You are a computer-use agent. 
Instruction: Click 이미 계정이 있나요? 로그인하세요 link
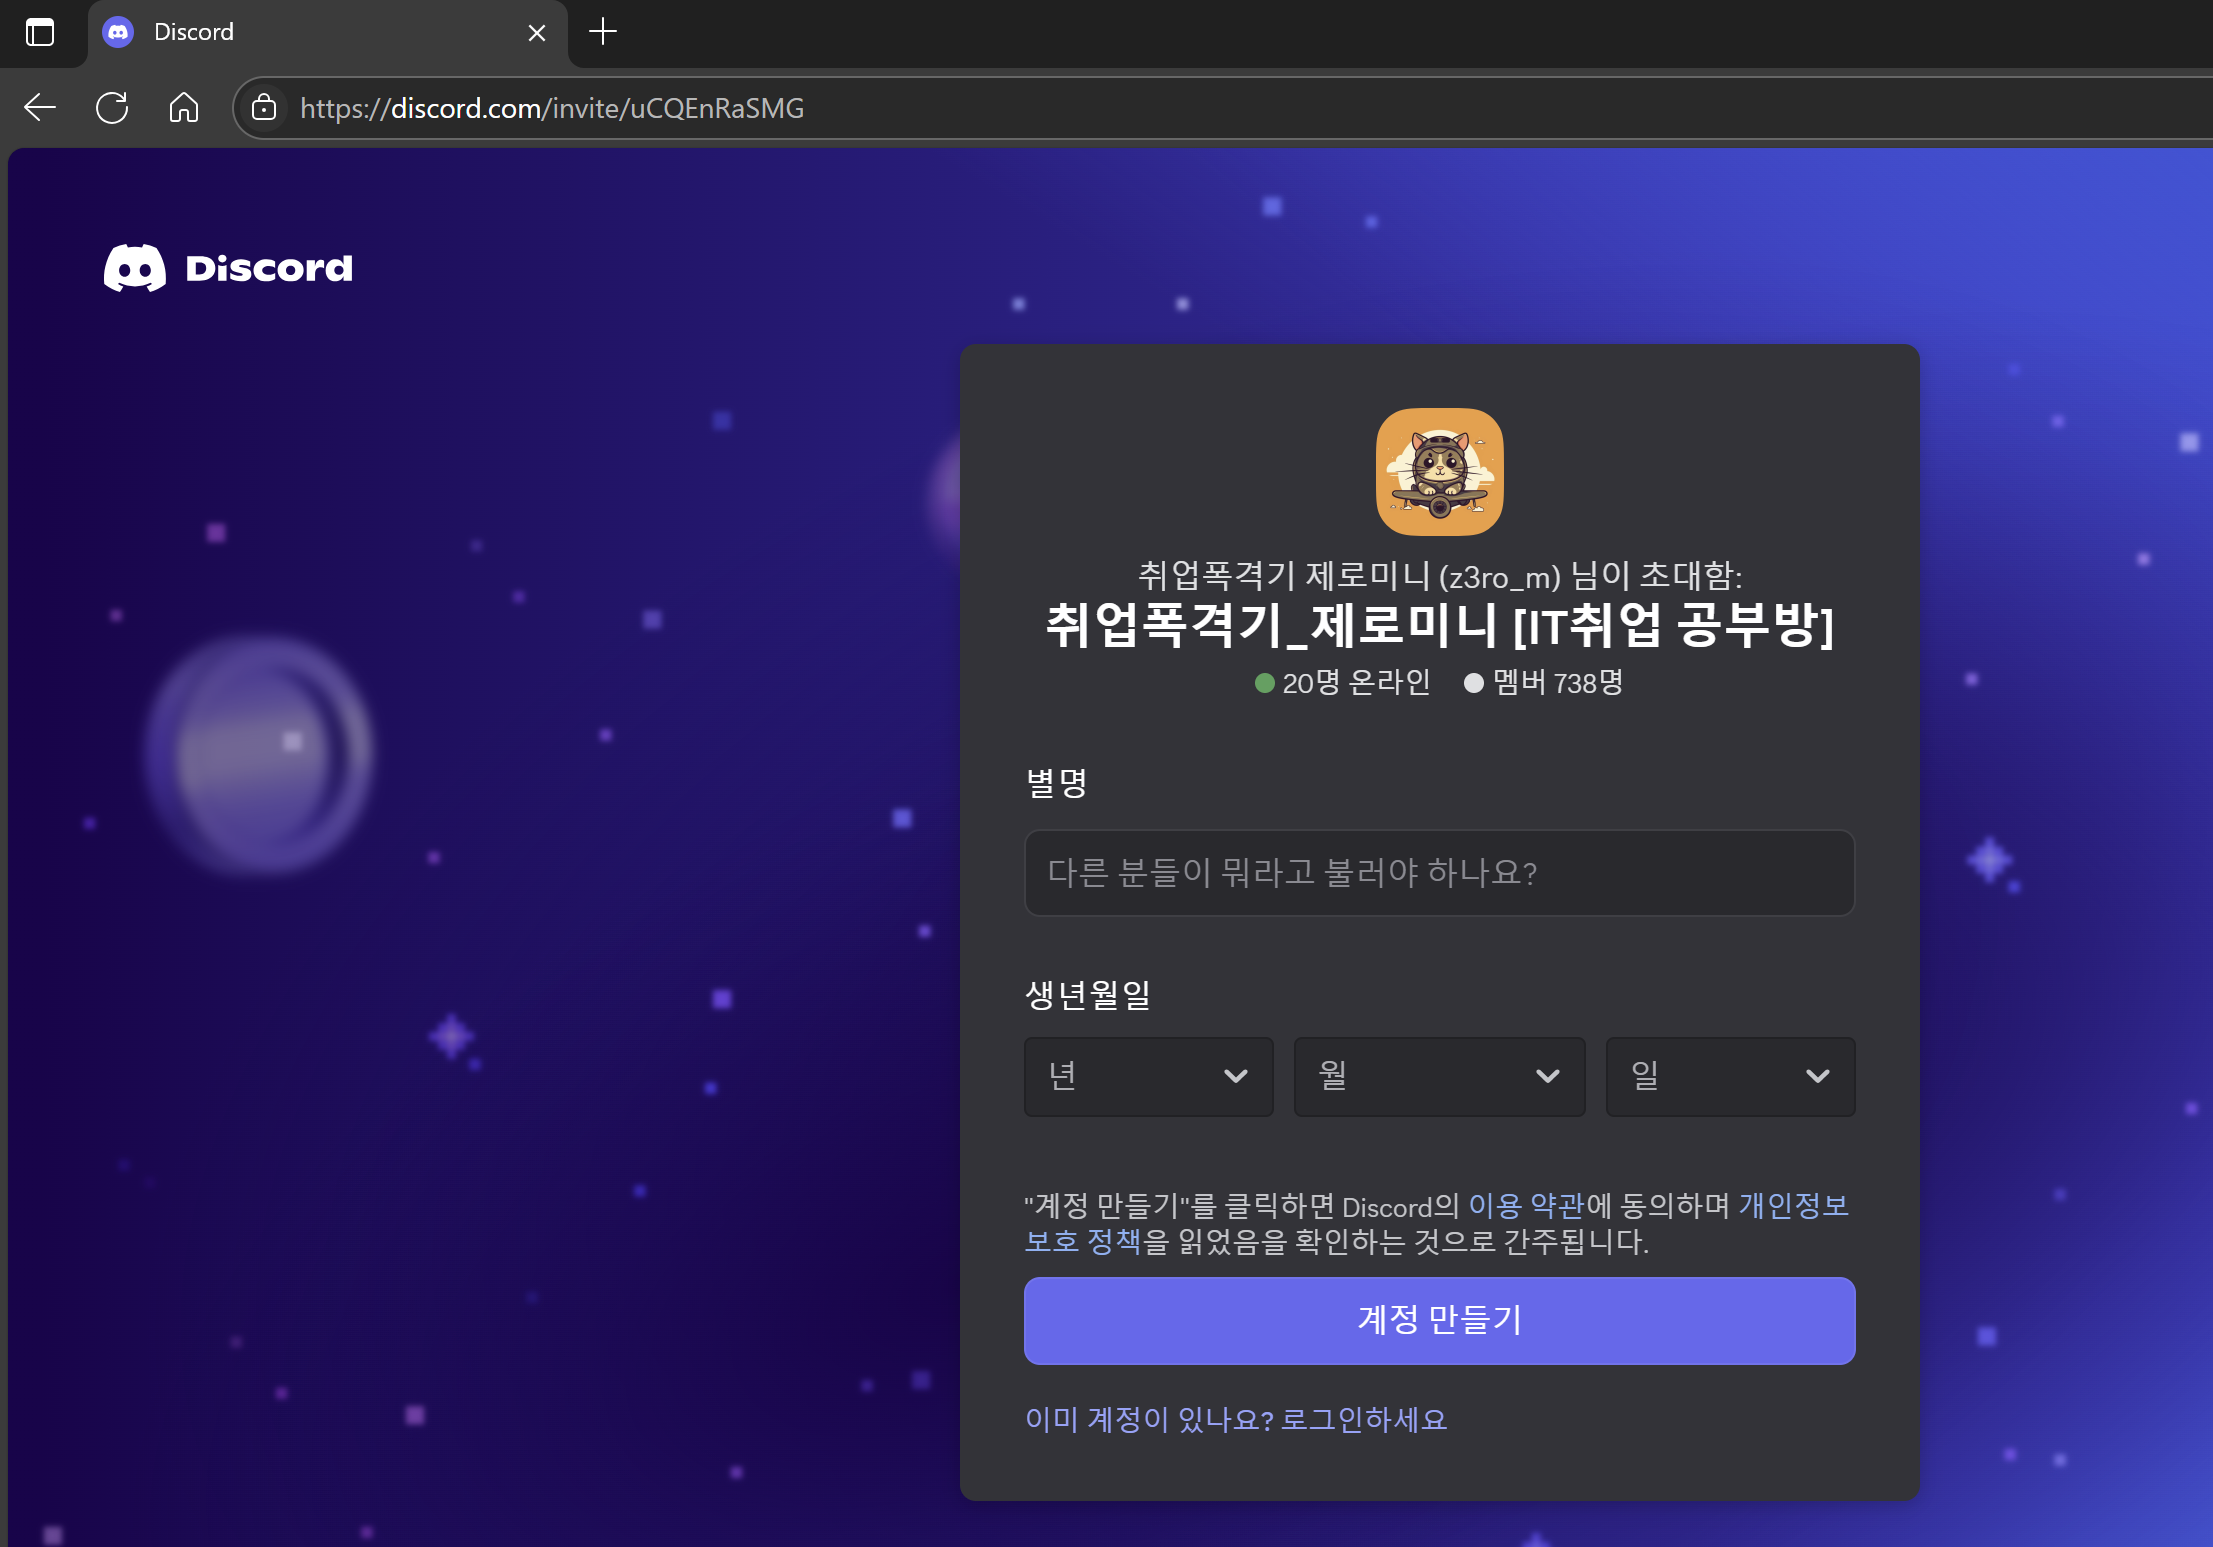(1236, 1420)
